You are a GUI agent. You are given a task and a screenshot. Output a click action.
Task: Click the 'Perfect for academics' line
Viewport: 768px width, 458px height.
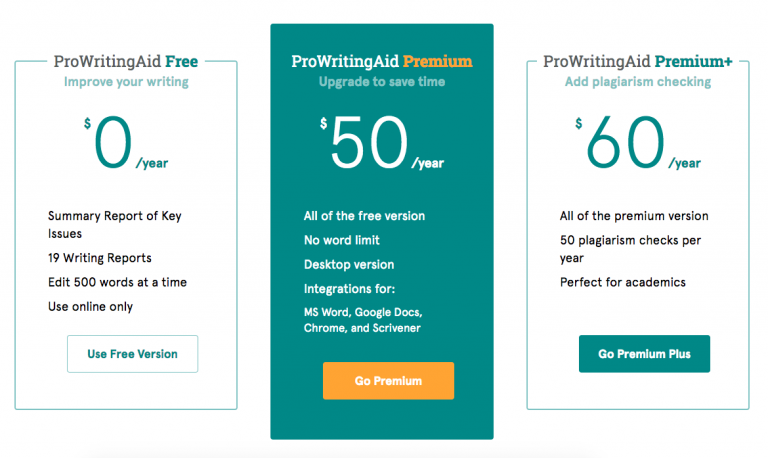(622, 282)
